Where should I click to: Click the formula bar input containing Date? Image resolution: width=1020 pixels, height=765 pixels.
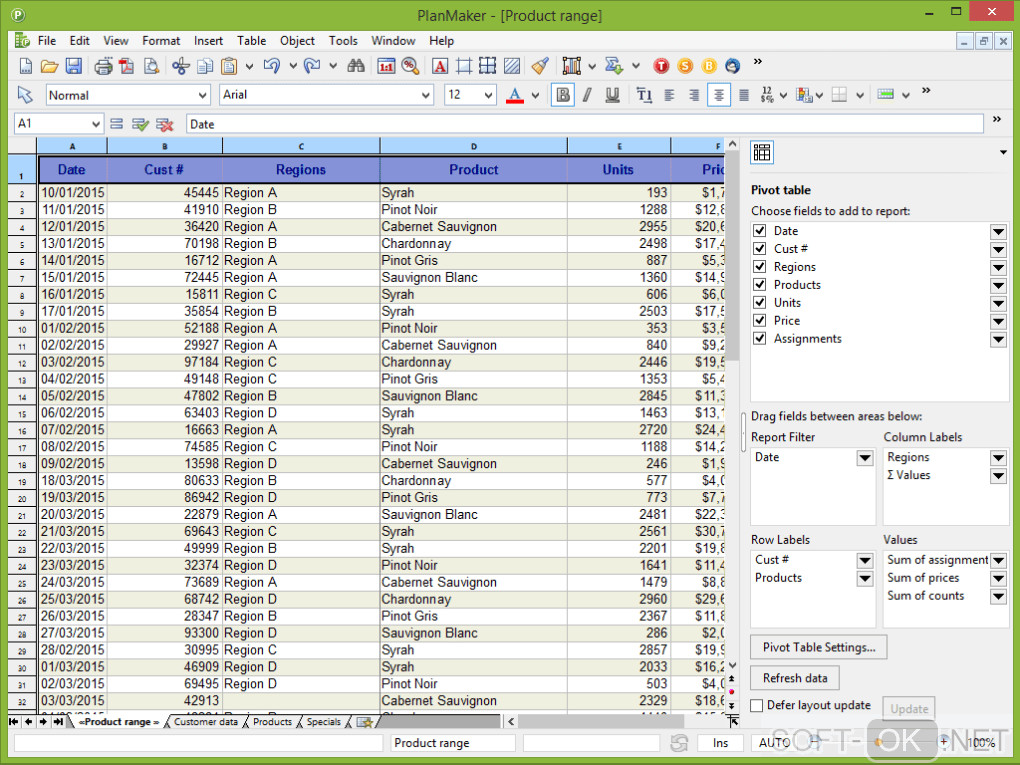584,124
